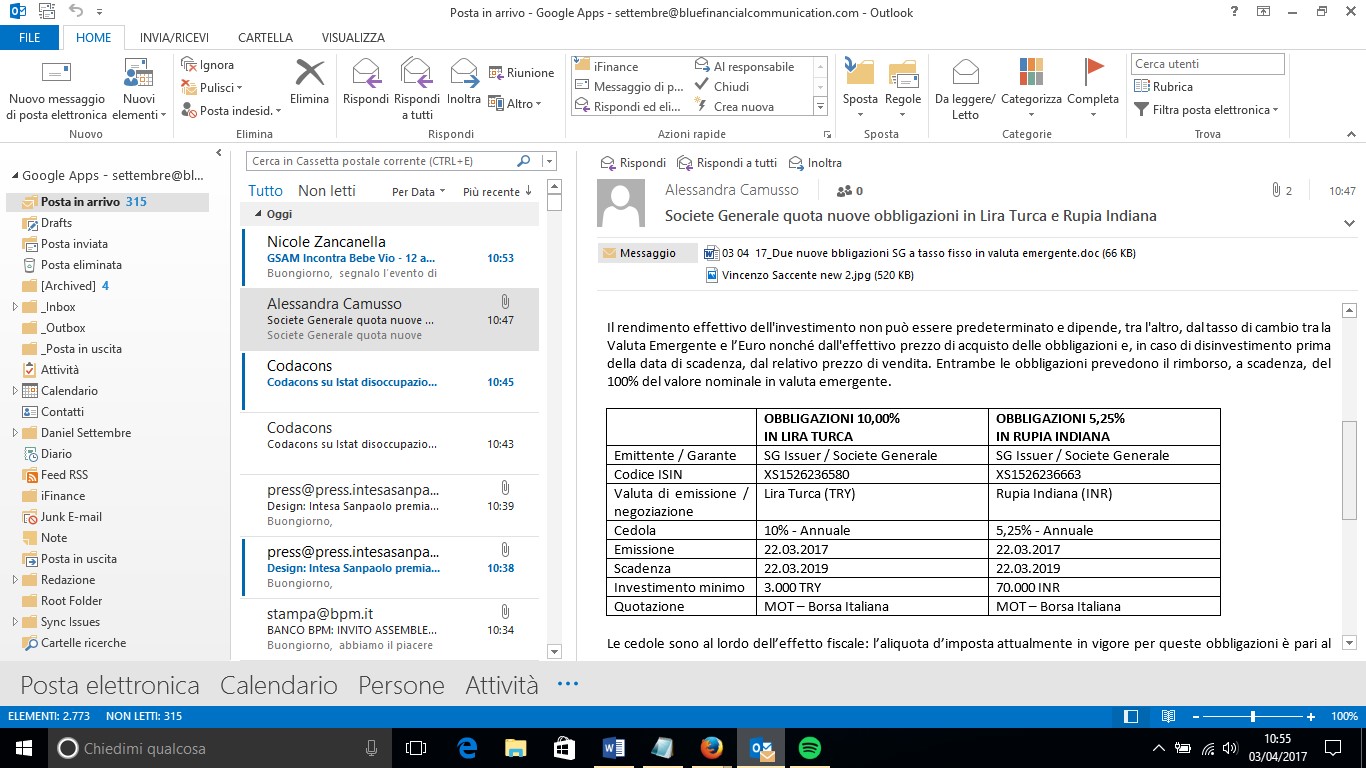
Task: Open the Categorizza color menu
Action: (1031, 90)
